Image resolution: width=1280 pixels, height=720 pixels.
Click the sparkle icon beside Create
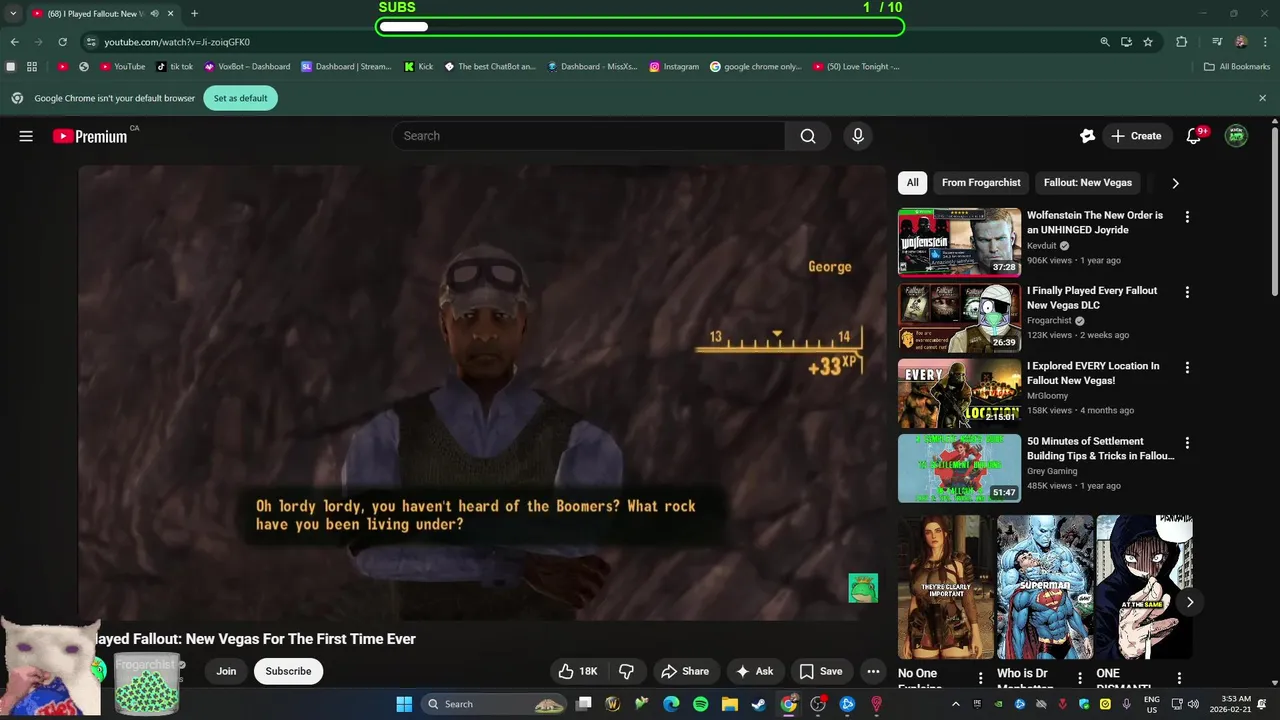pyautogui.click(x=1087, y=136)
